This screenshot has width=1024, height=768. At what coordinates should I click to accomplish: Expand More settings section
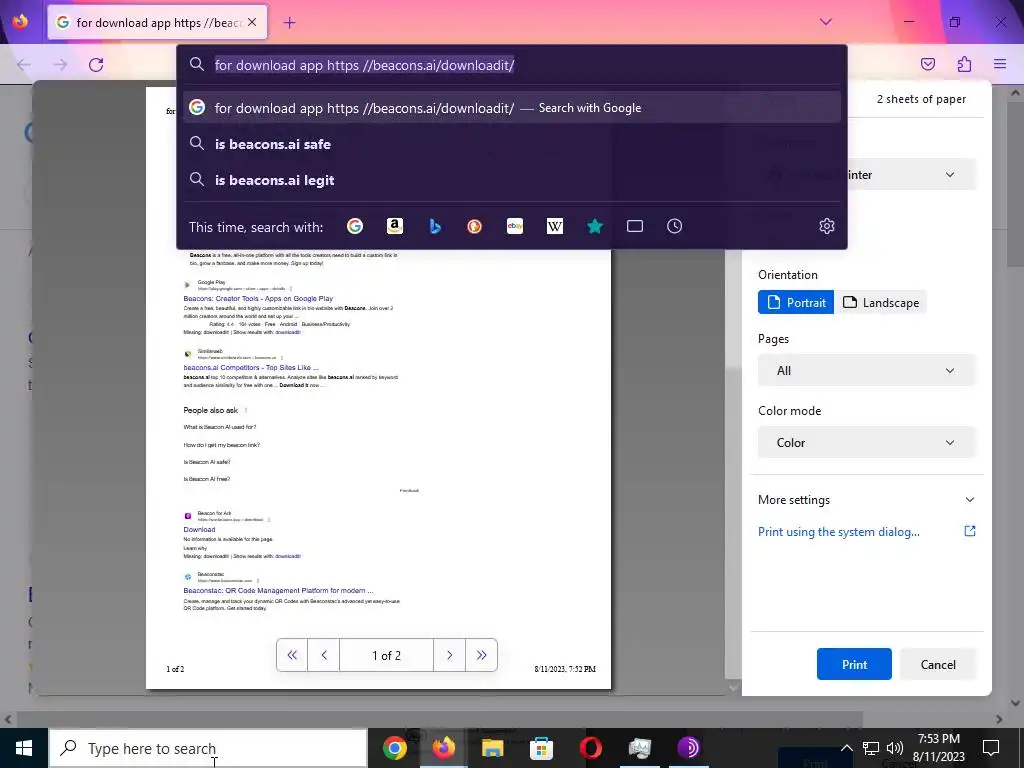coord(867,500)
